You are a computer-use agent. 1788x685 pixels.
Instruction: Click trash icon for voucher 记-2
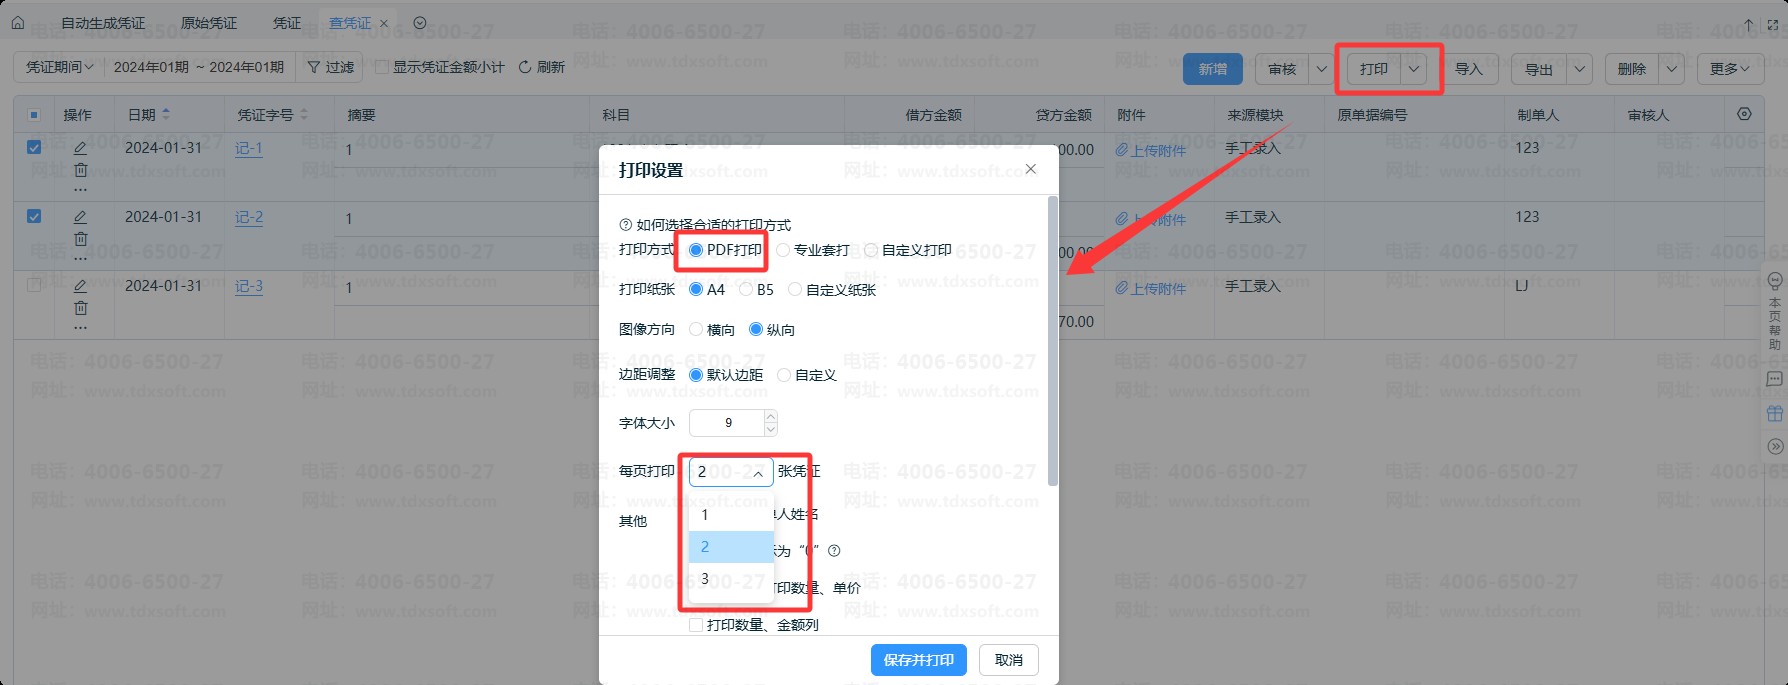click(81, 239)
